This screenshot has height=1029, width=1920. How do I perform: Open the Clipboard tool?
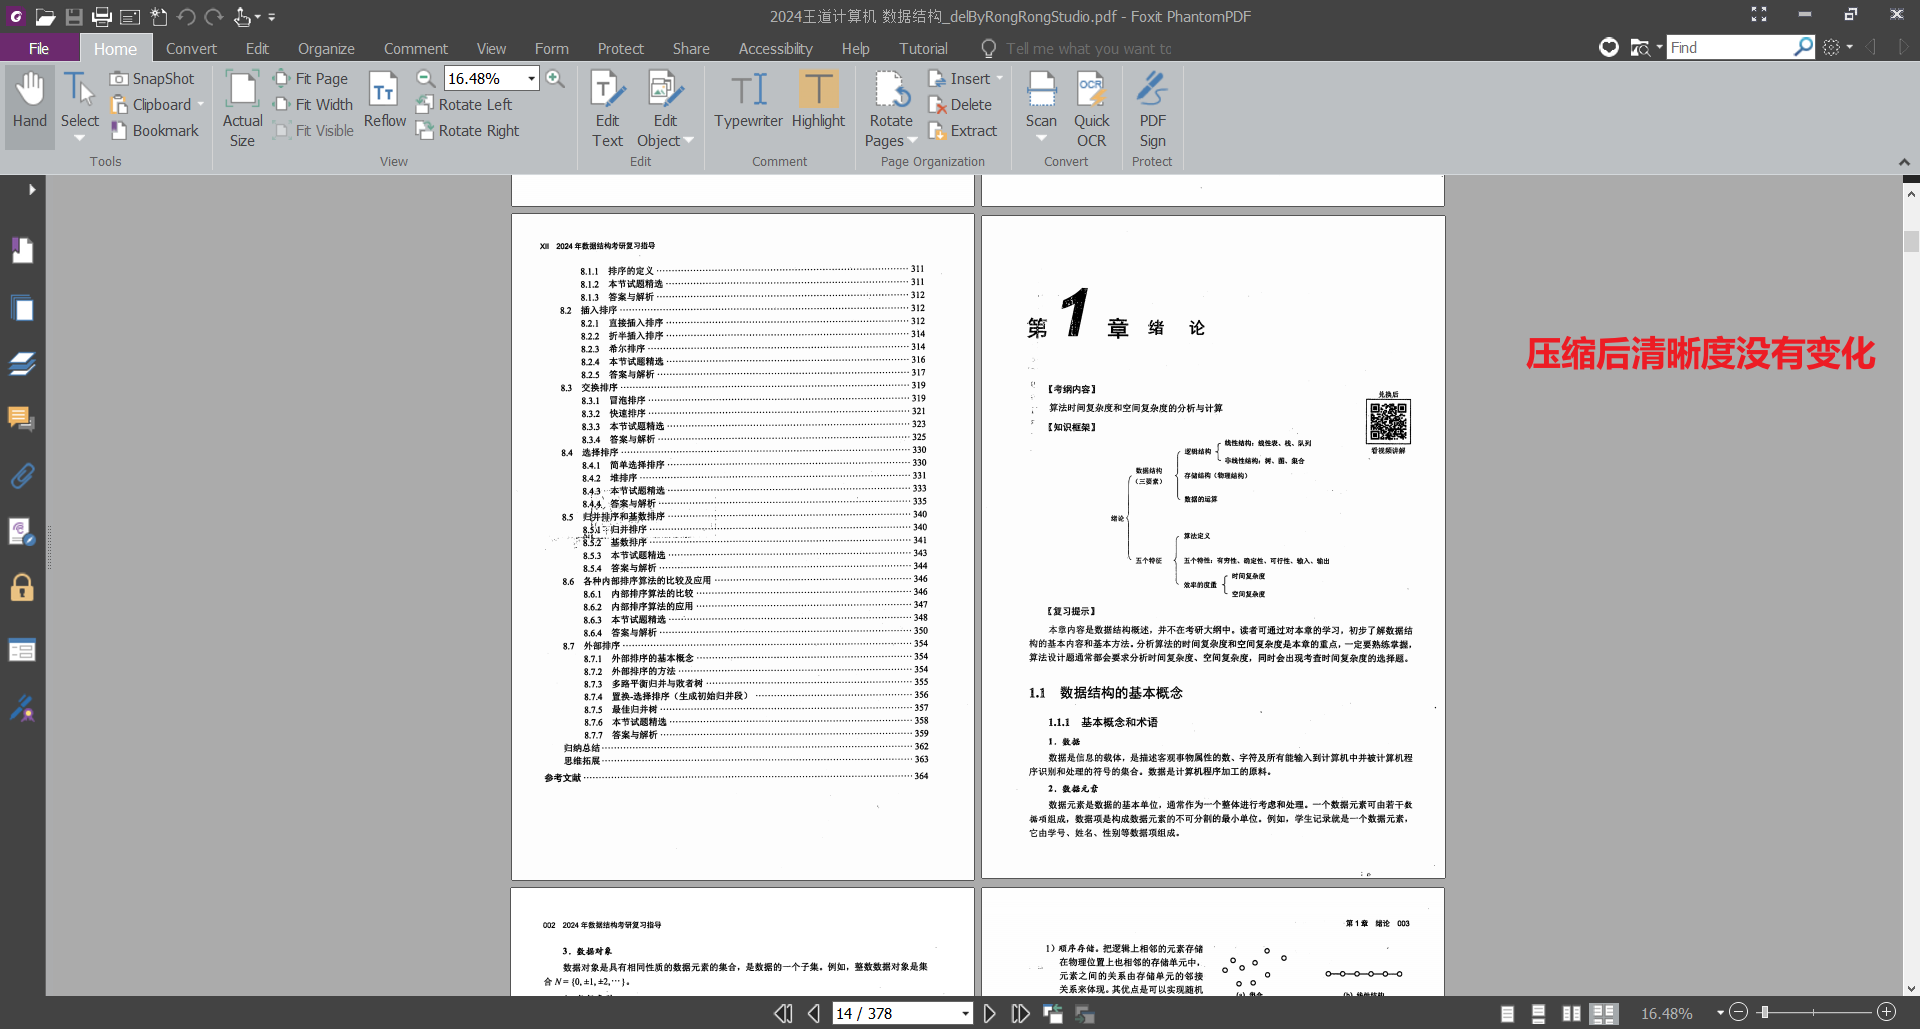pos(151,105)
